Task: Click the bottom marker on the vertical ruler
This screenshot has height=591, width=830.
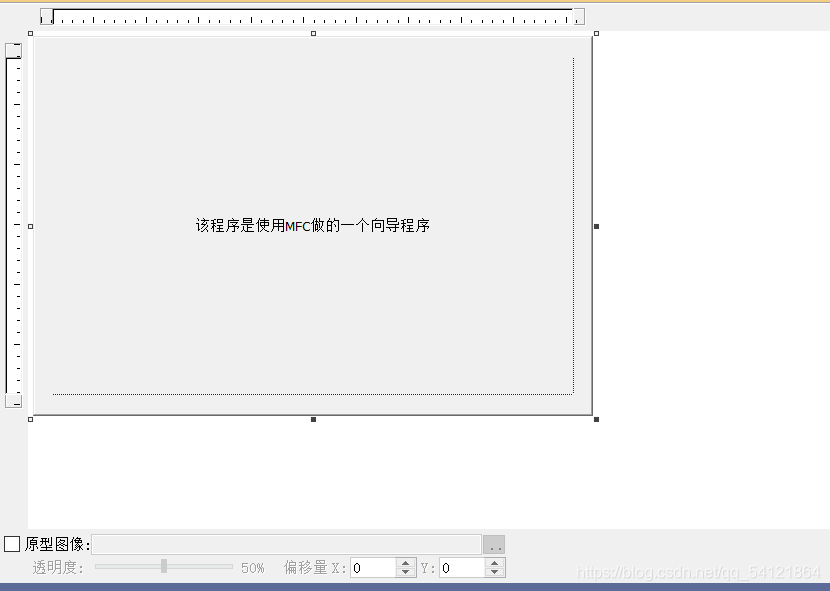Action: 13,401
